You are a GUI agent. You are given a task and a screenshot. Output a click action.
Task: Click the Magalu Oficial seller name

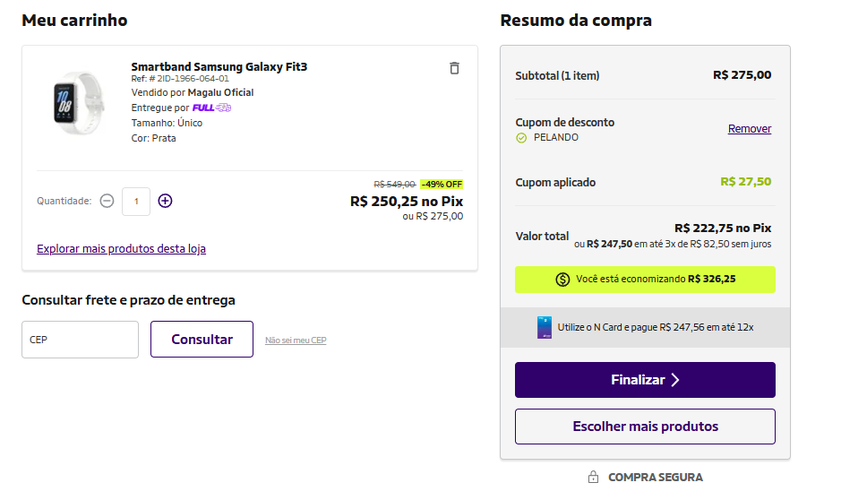[220, 92]
